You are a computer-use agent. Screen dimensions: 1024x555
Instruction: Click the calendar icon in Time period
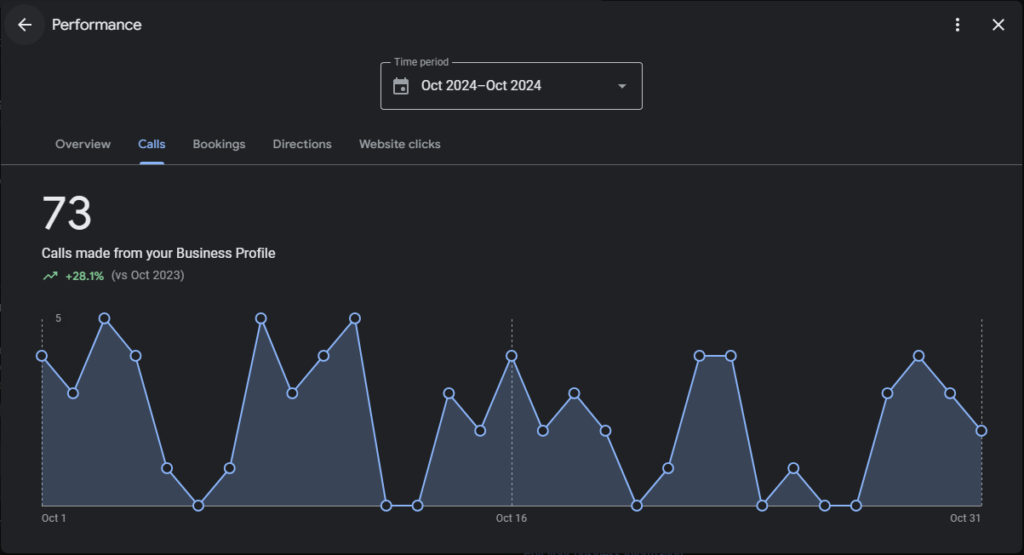(x=401, y=86)
